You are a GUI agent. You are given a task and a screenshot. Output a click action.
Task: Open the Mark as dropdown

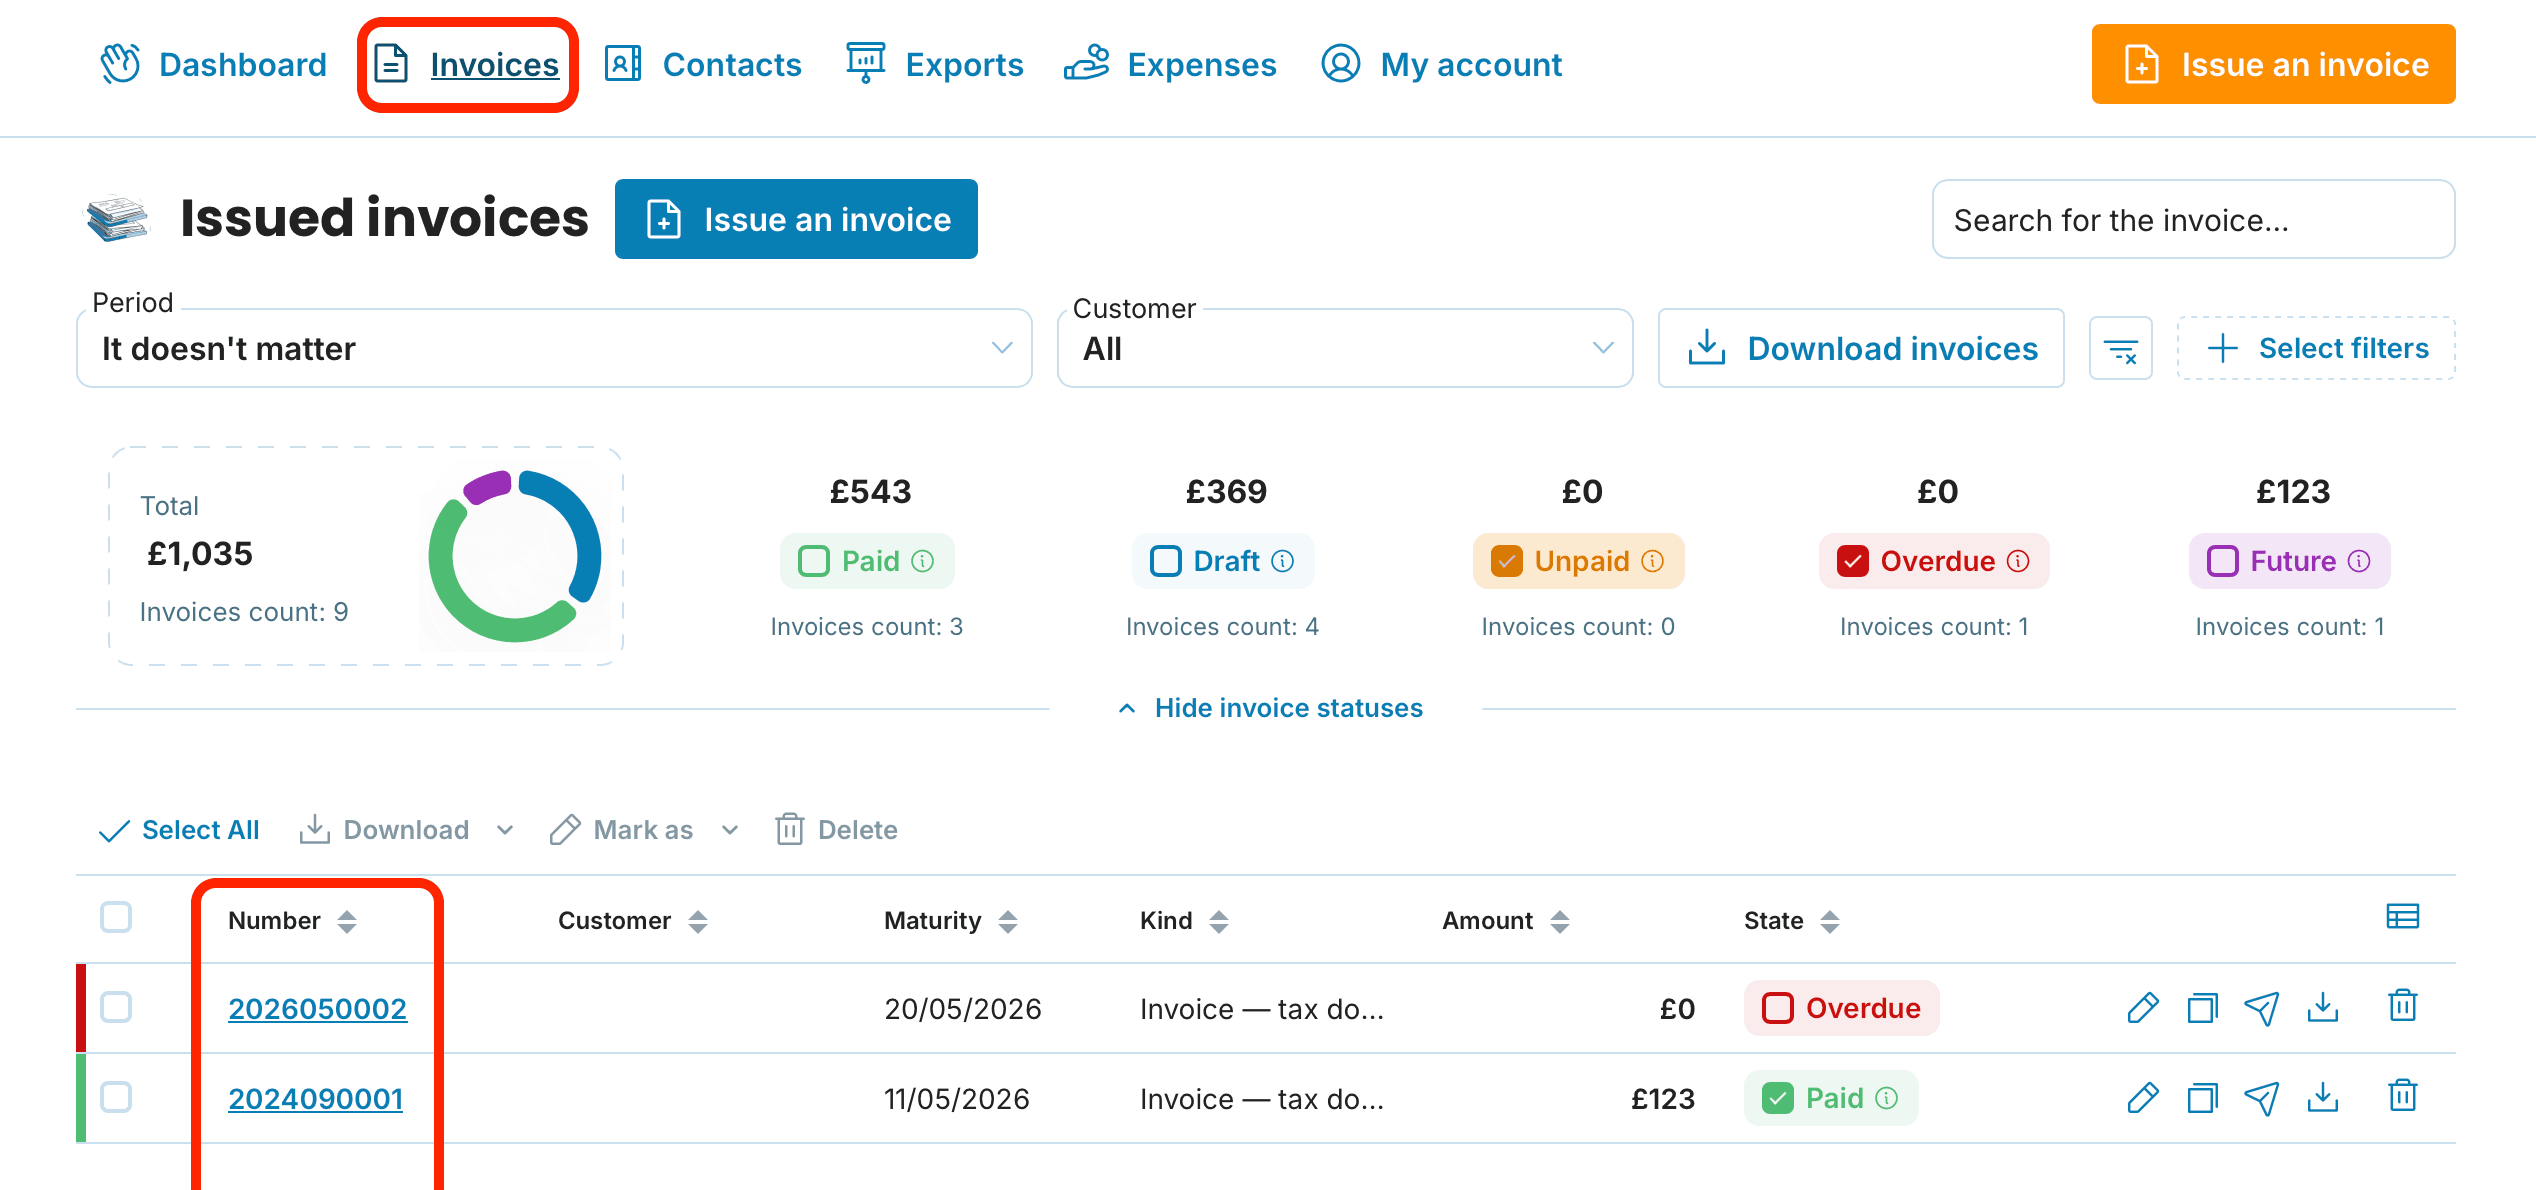(x=644, y=830)
